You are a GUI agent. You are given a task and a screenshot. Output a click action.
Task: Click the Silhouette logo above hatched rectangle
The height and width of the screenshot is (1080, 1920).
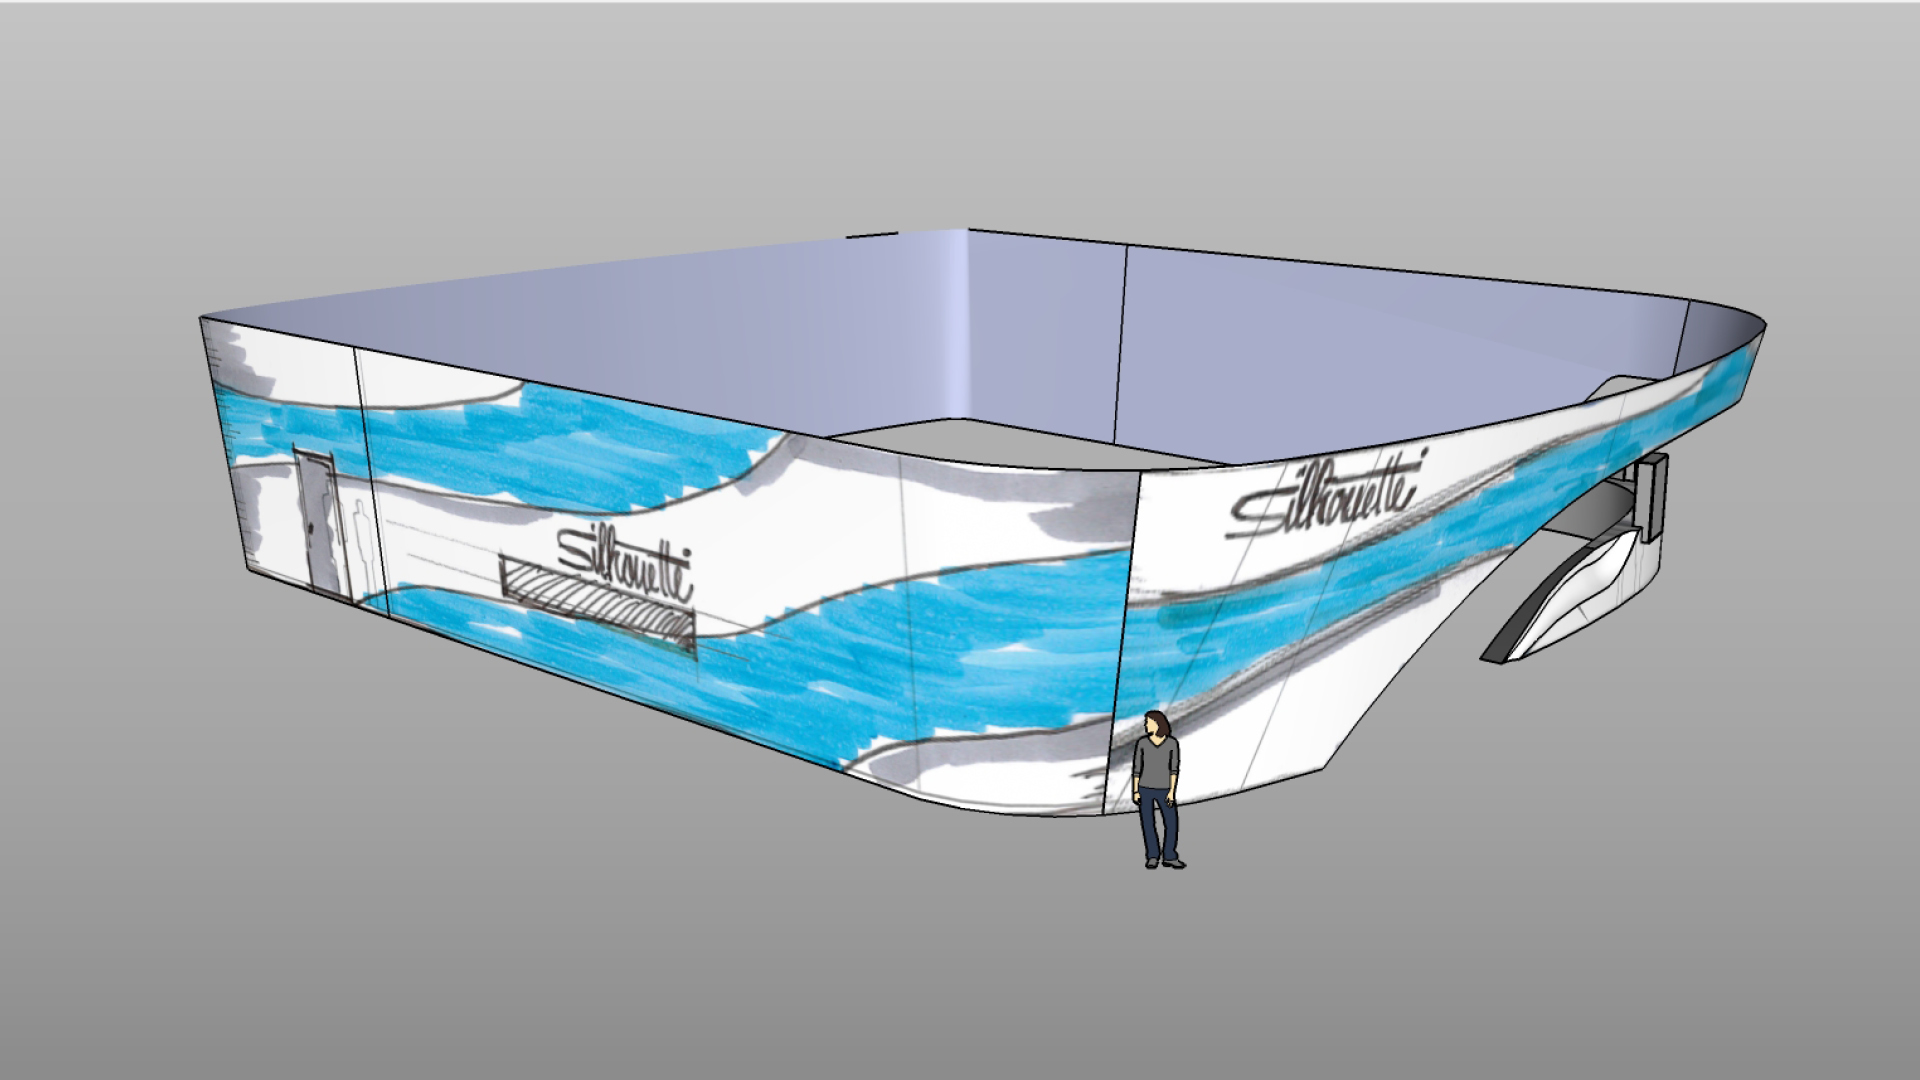pyautogui.click(x=625, y=564)
